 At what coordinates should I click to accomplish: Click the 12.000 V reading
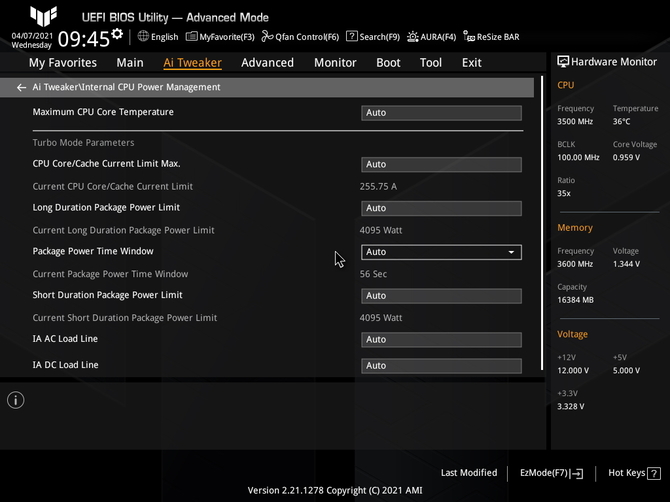click(573, 370)
